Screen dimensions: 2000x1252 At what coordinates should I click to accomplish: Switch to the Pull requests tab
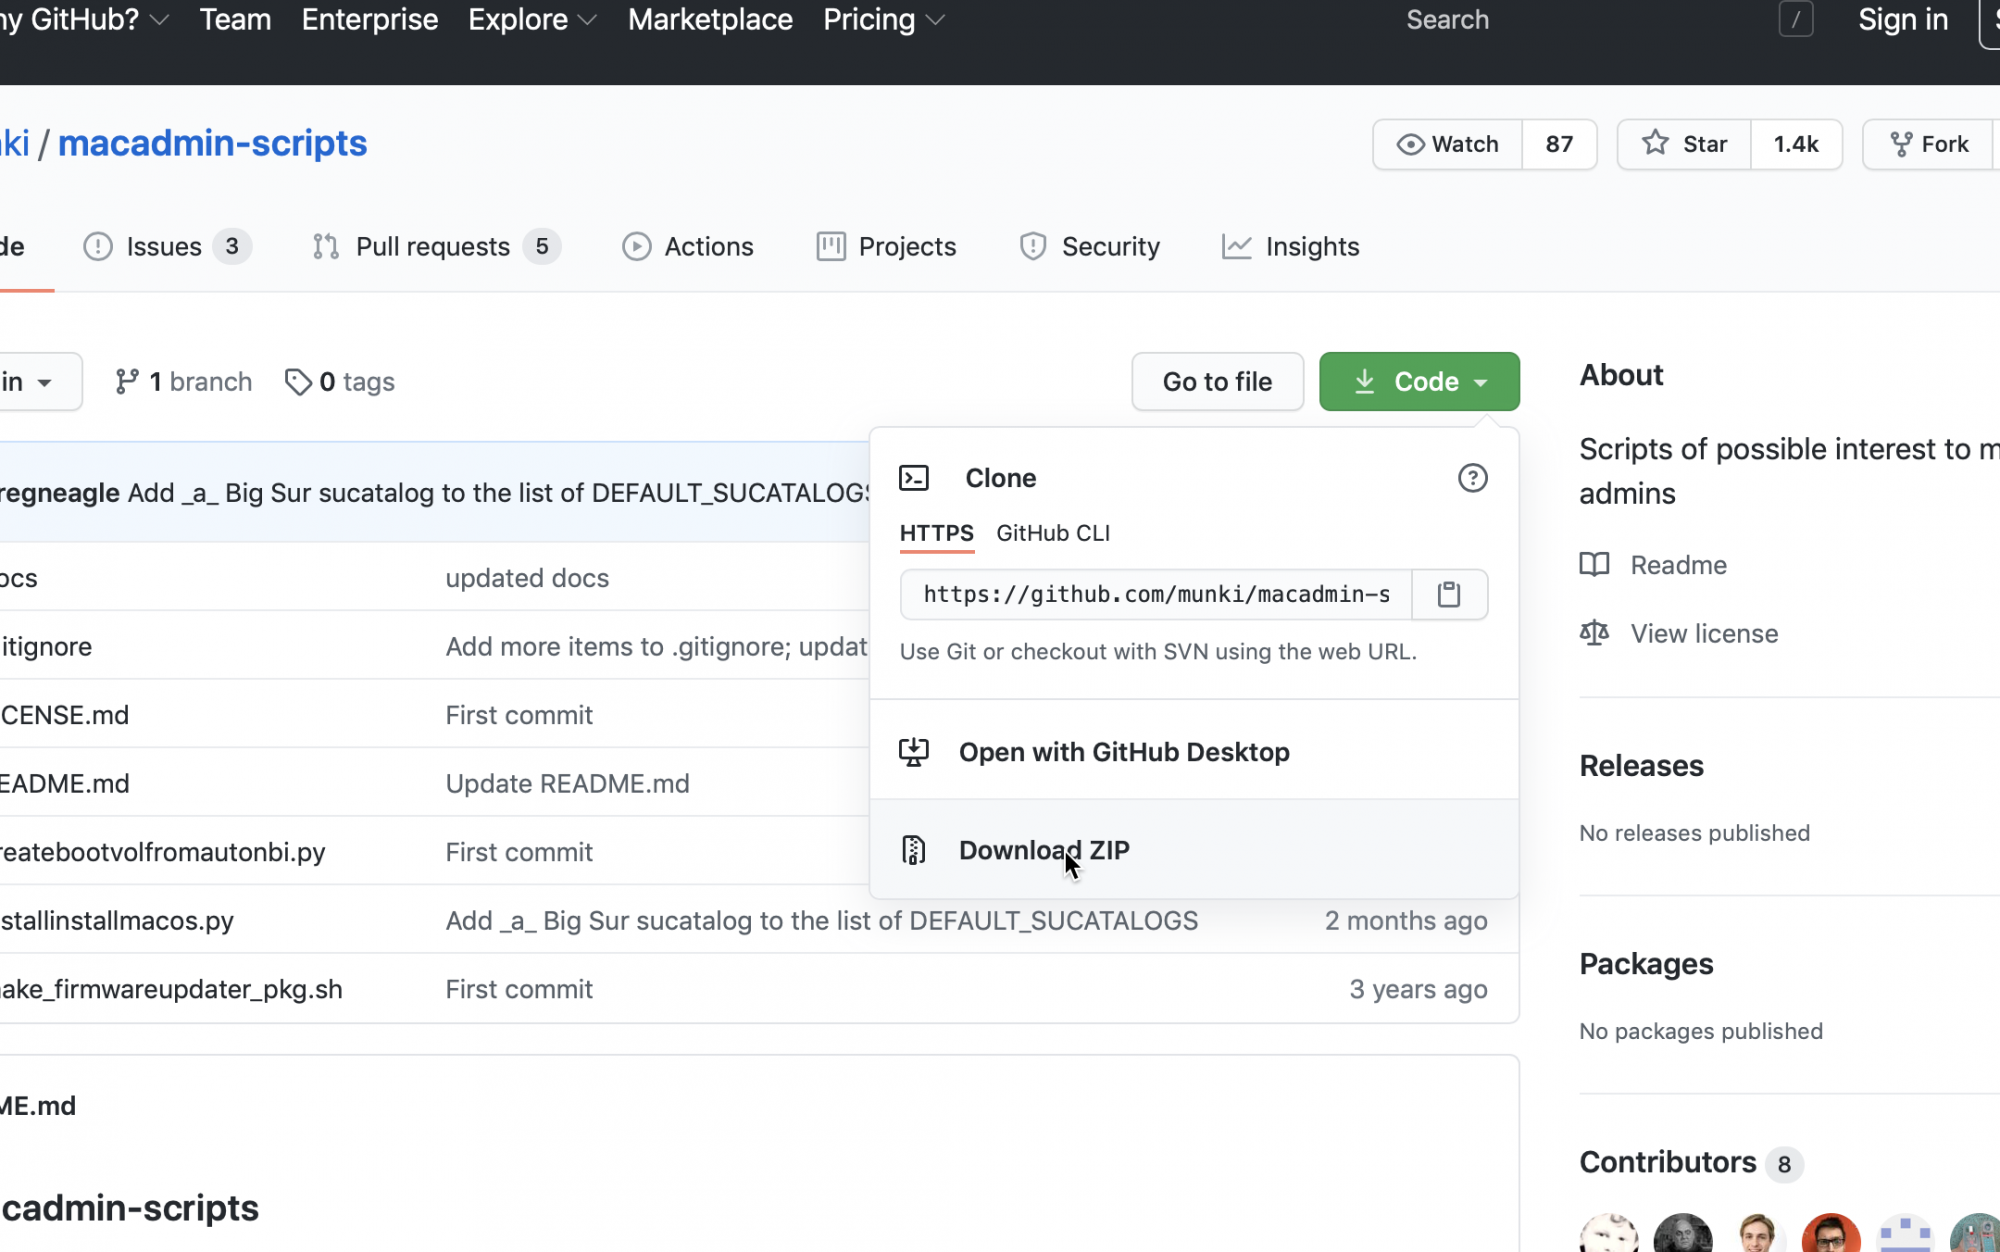[x=436, y=246]
